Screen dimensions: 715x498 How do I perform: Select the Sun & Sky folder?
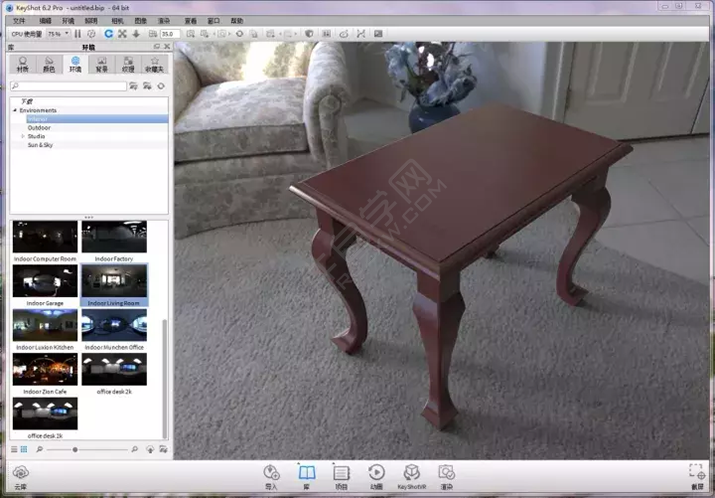(x=41, y=145)
